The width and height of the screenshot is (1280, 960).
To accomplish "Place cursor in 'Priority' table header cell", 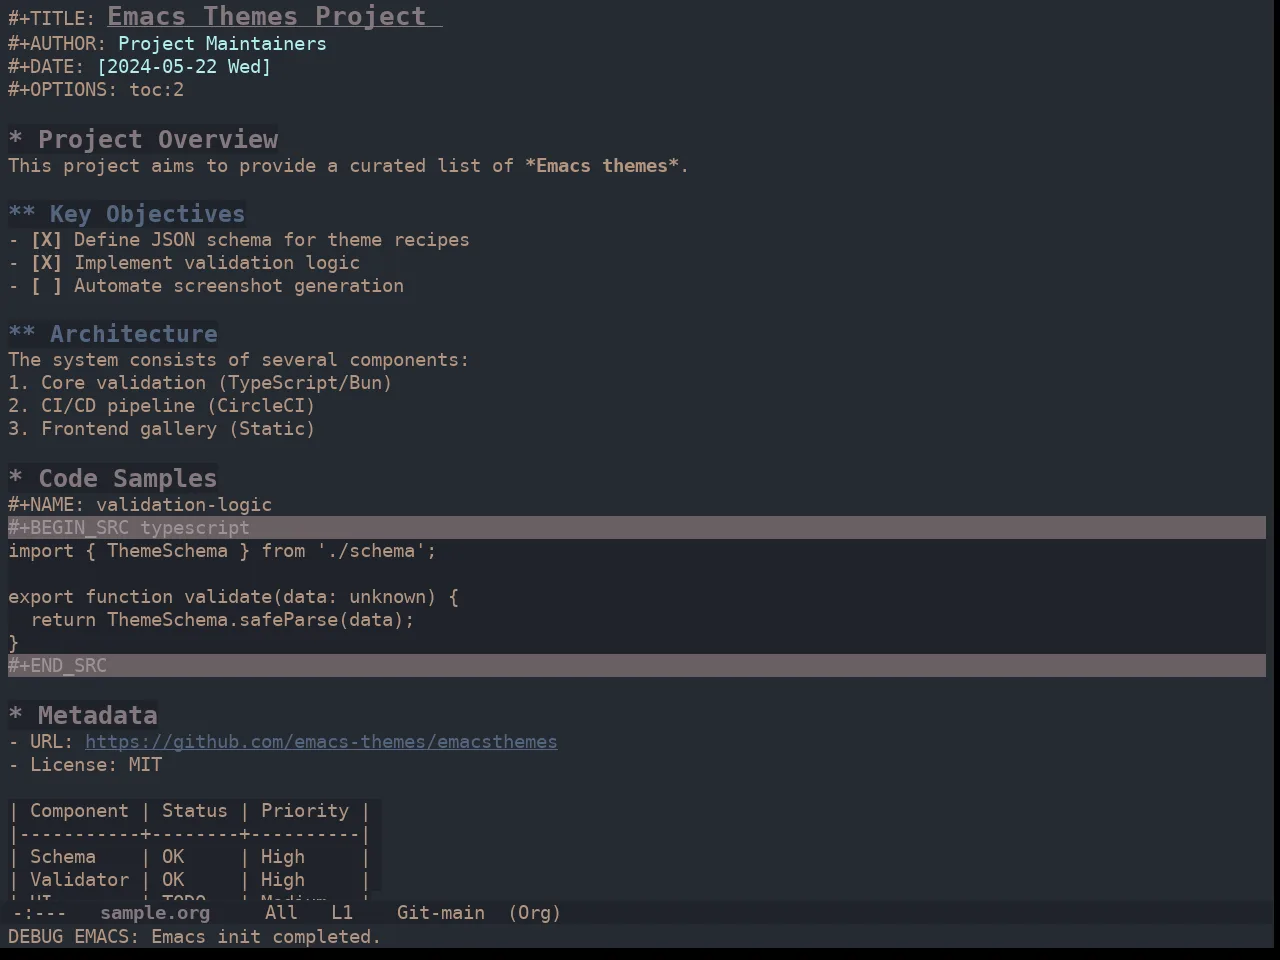I will [x=305, y=811].
